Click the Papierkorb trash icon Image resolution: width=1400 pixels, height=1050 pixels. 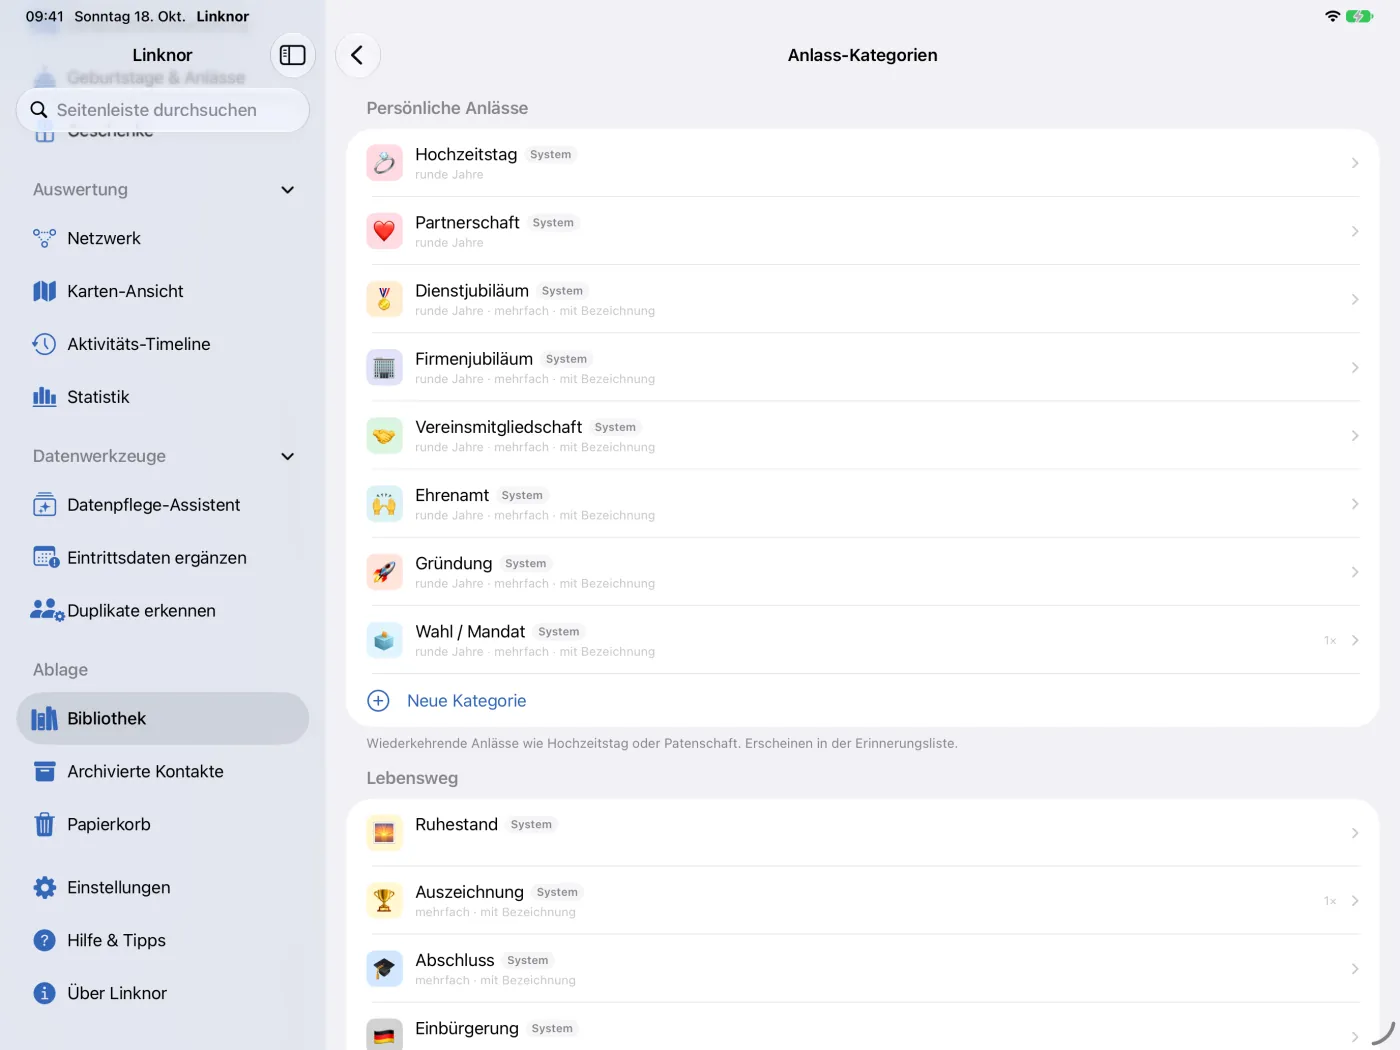(44, 825)
